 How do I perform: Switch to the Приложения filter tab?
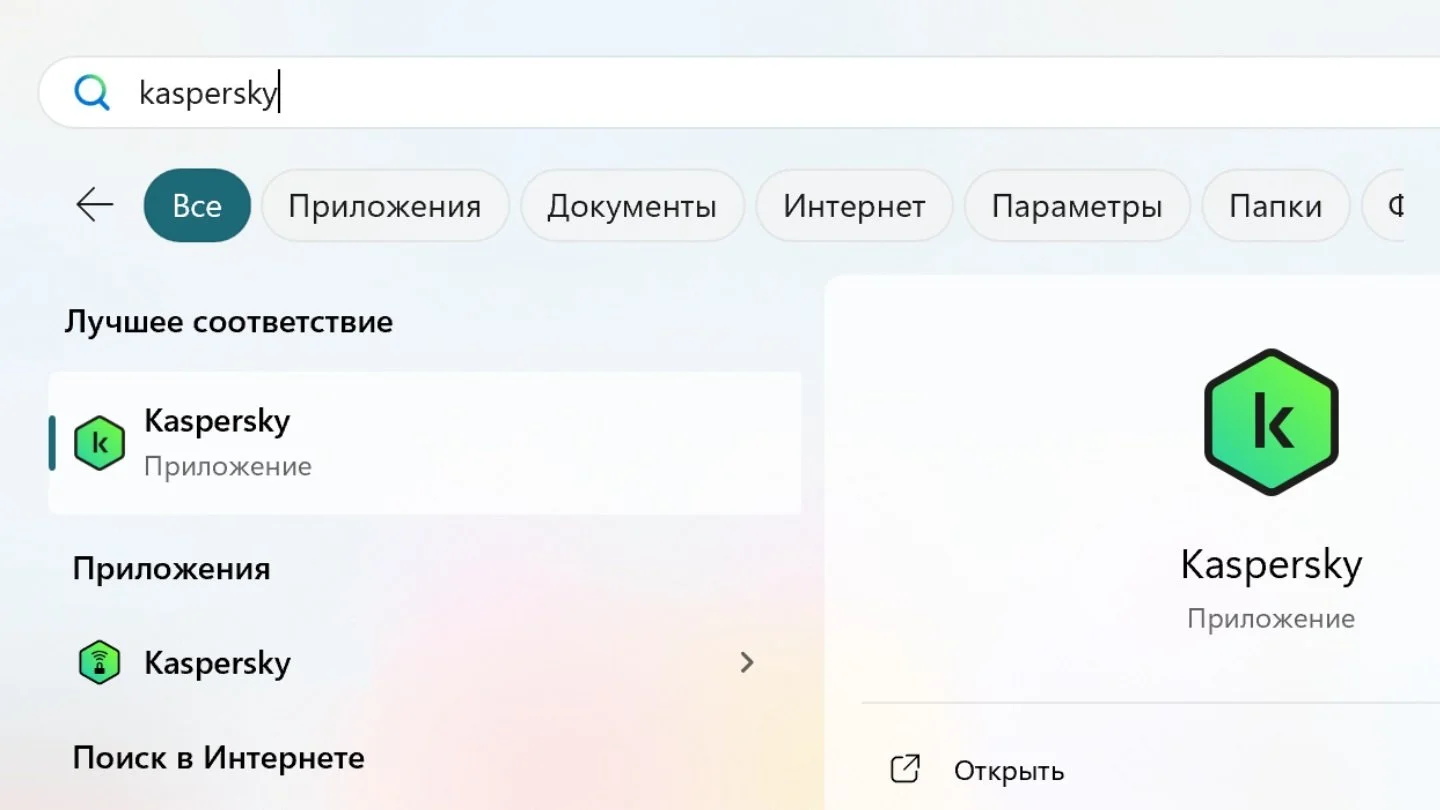pyautogui.click(x=385, y=205)
